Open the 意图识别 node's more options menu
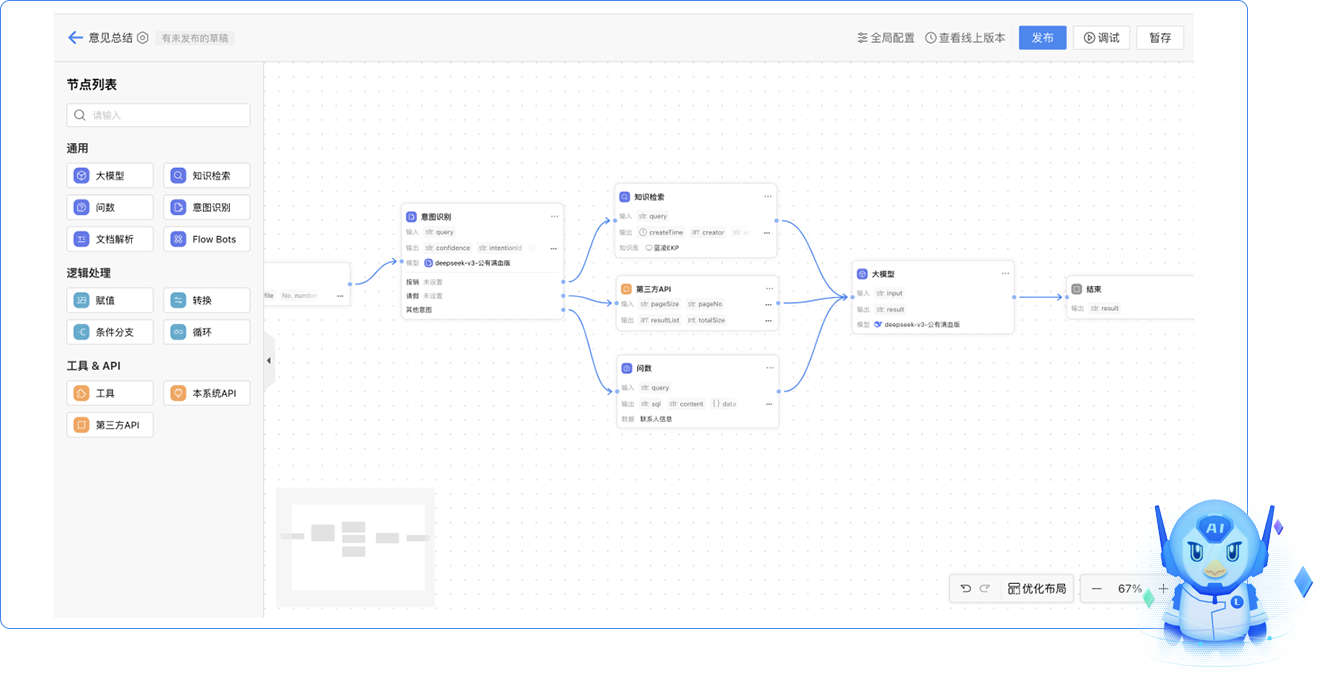 pos(554,216)
